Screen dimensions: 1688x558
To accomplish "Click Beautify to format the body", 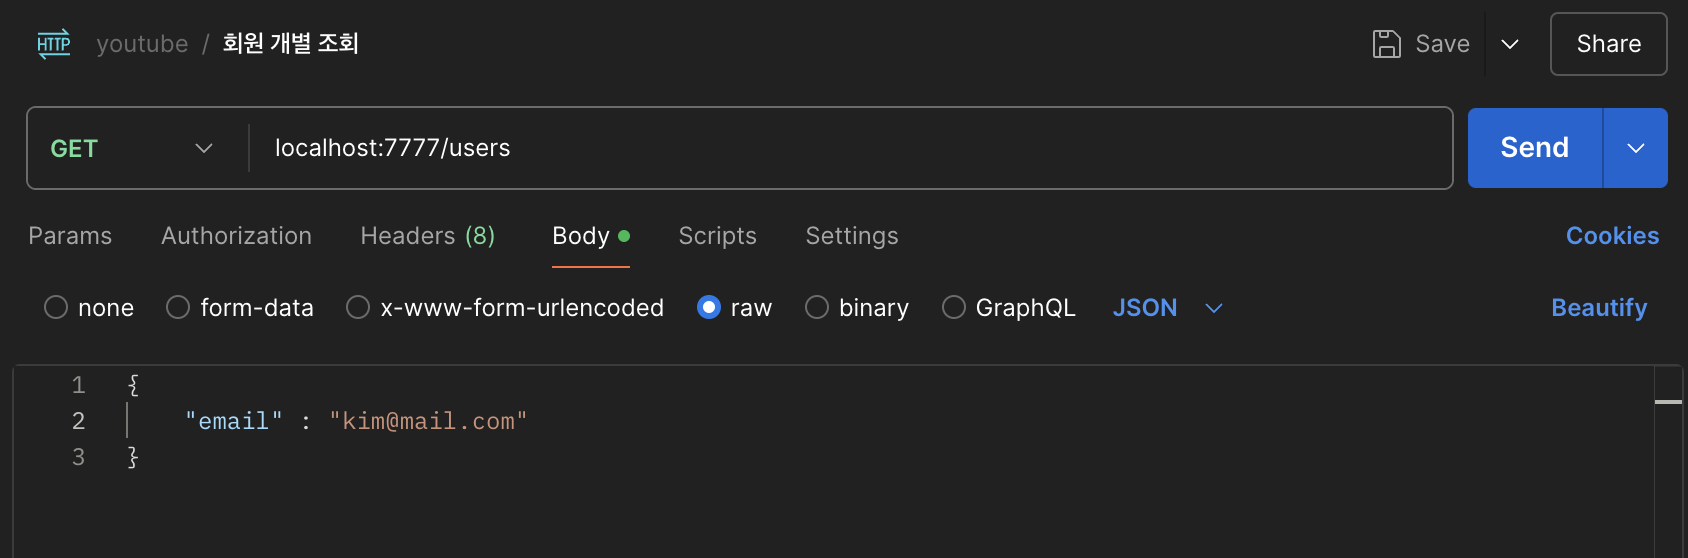I will pos(1598,308).
